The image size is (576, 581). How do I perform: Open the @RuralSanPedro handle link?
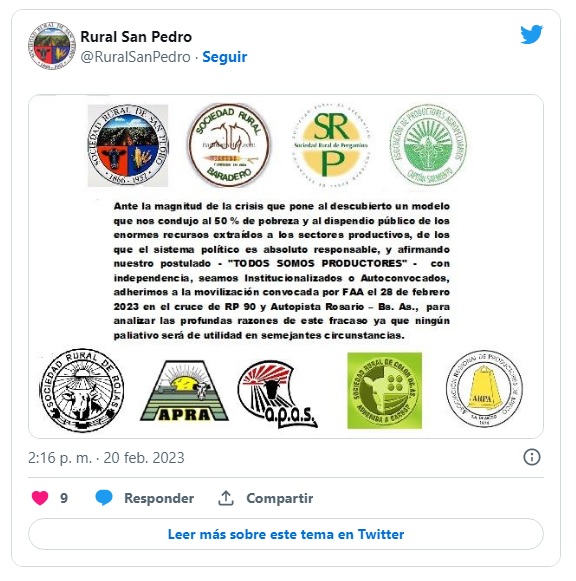[x=136, y=57]
